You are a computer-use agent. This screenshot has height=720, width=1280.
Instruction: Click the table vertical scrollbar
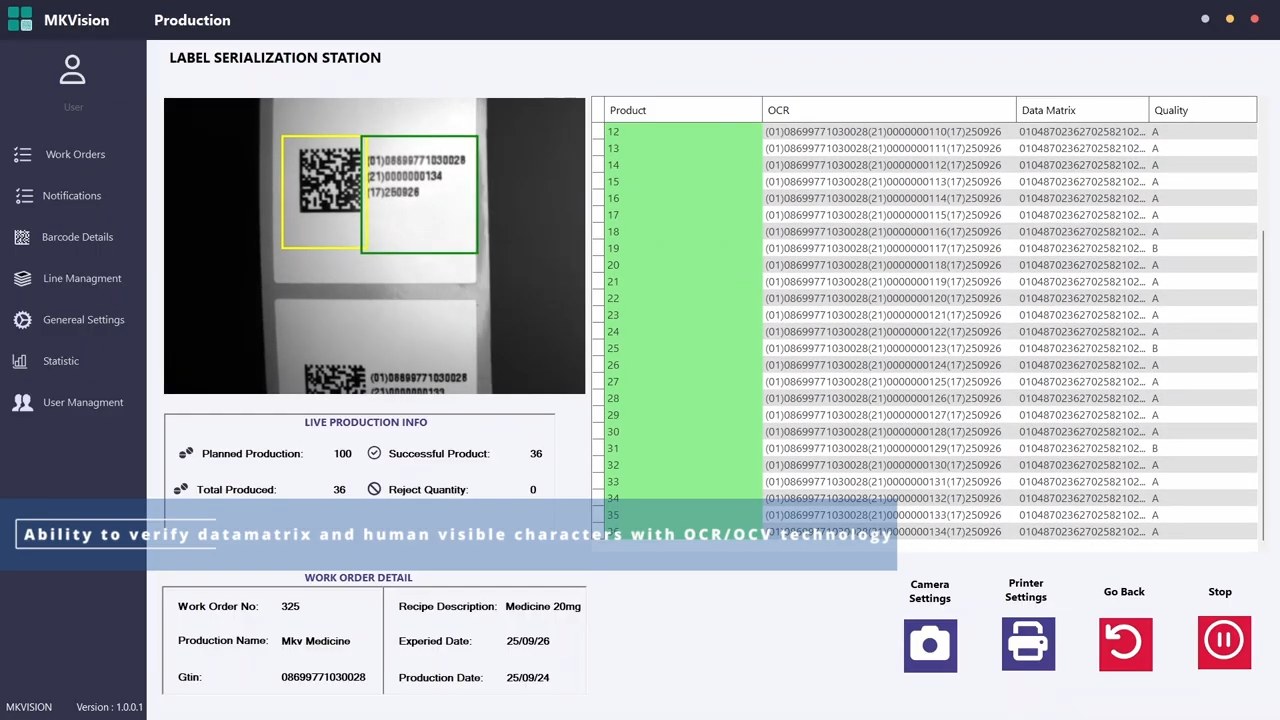pyautogui.click(x=1264, y=385)
